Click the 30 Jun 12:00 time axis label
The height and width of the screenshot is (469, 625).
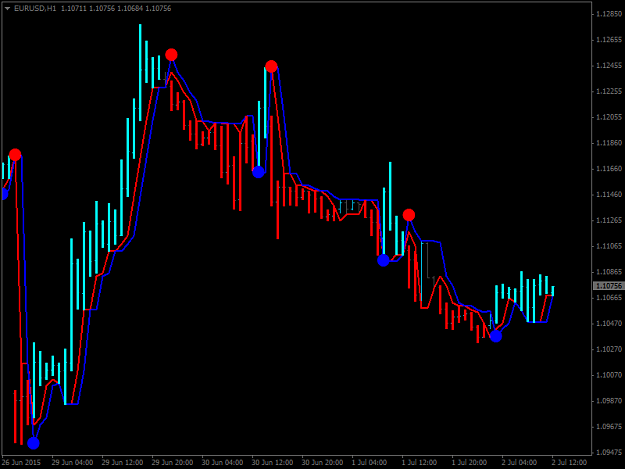click(272, 463)
